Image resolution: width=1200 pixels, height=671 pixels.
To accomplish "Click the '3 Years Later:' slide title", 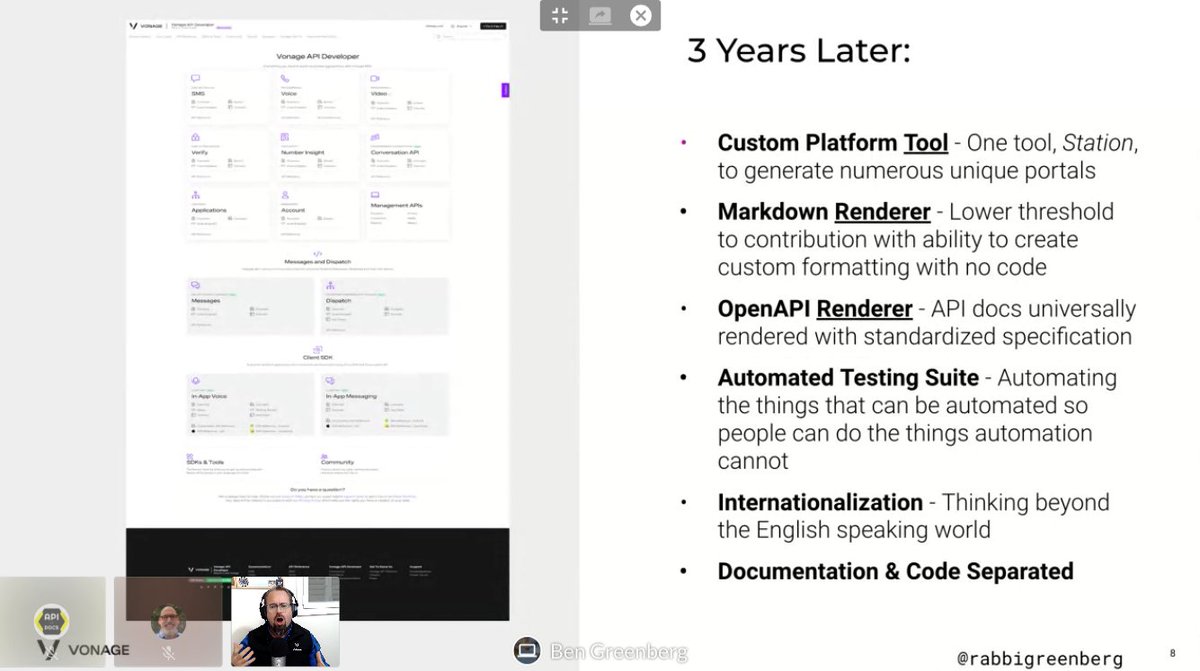I will pos(798,52).
